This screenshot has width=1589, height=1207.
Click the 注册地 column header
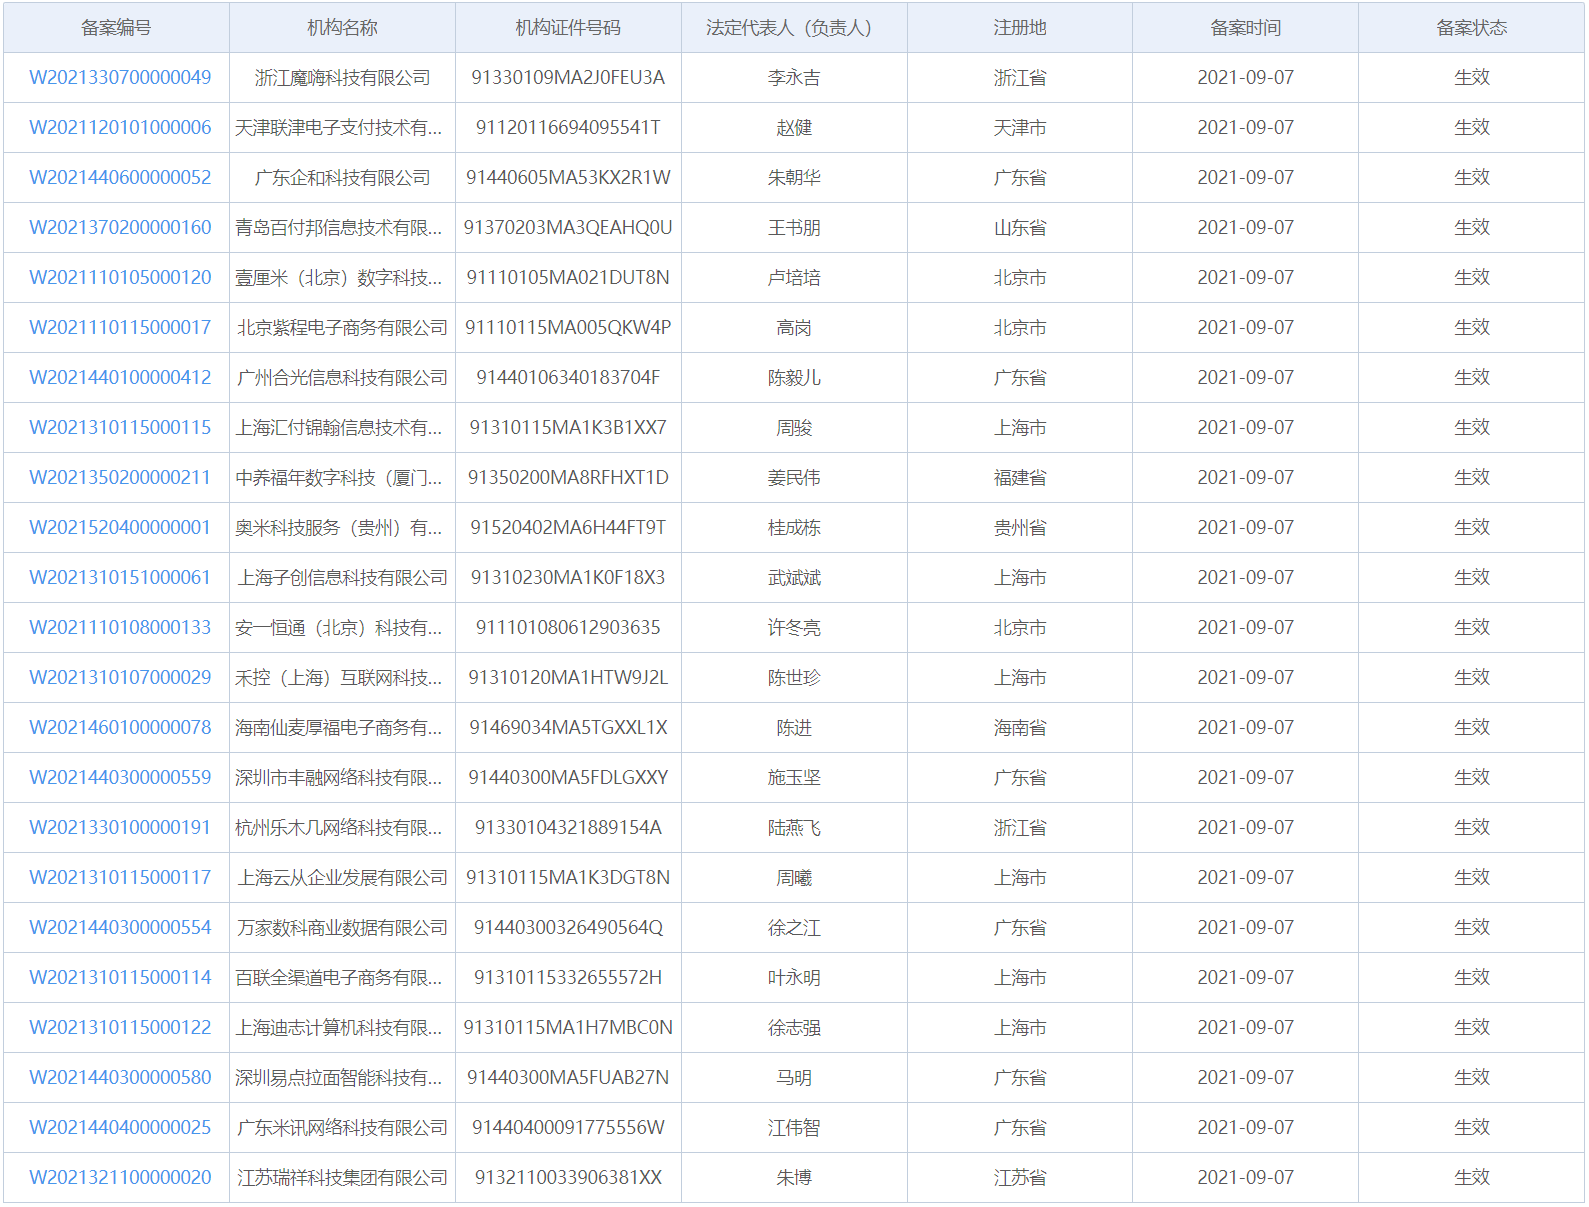click(x=1019, y=28)
